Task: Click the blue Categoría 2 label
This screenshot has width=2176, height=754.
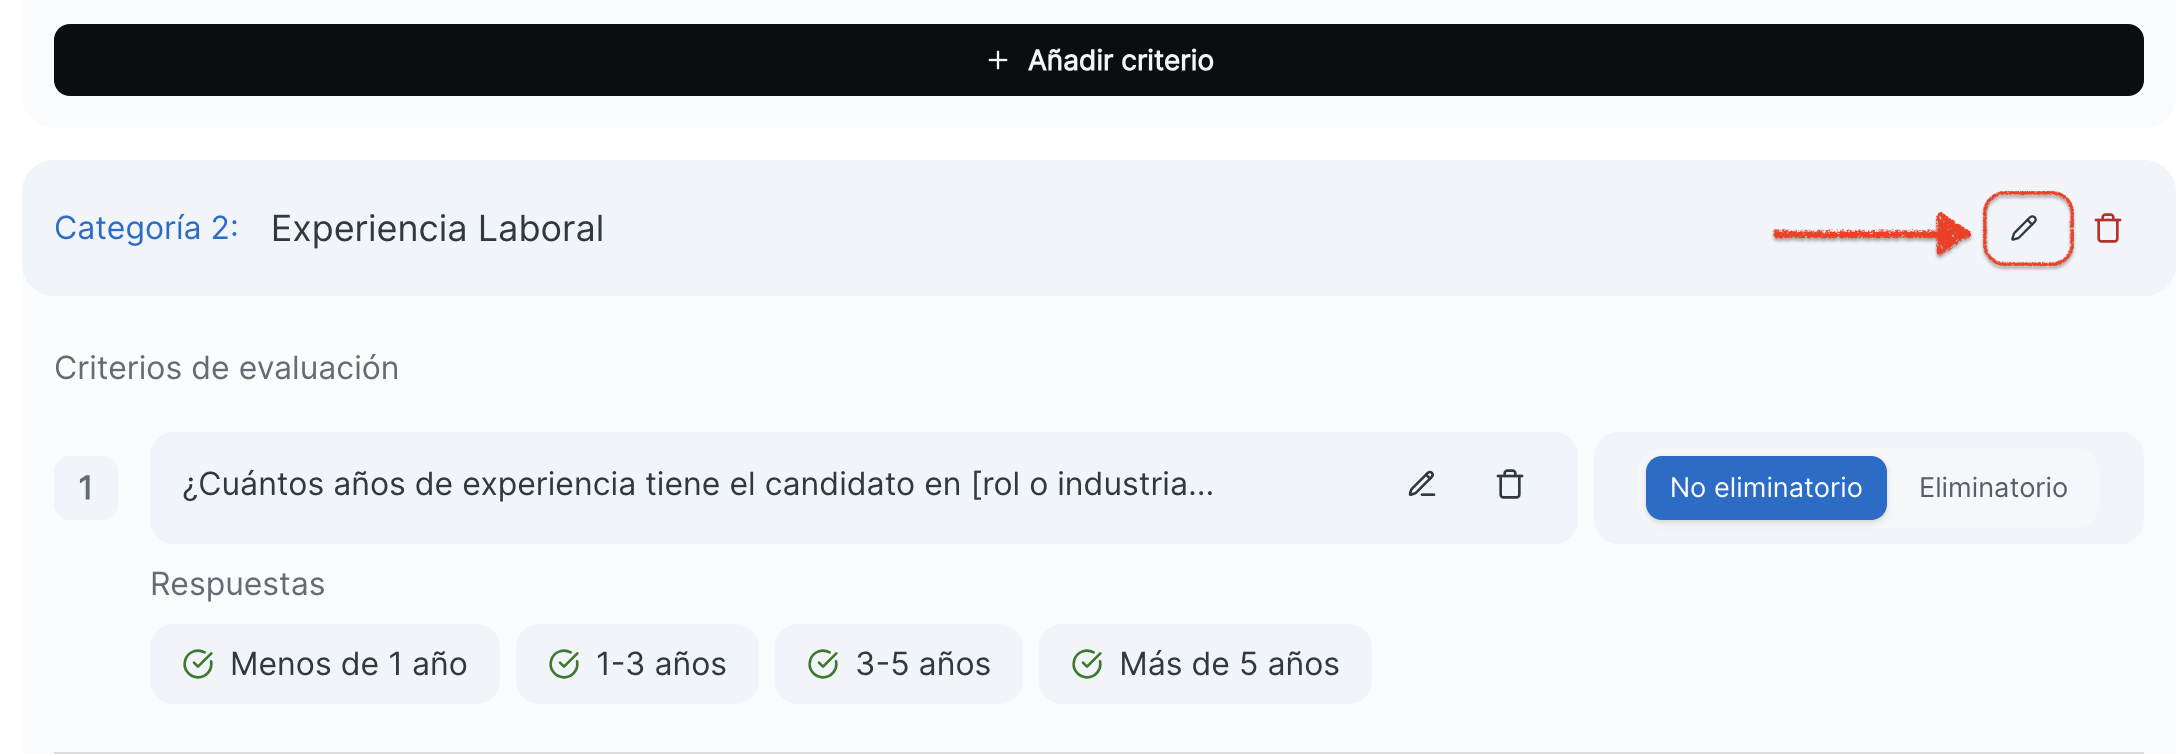Action: pos(146,229)
